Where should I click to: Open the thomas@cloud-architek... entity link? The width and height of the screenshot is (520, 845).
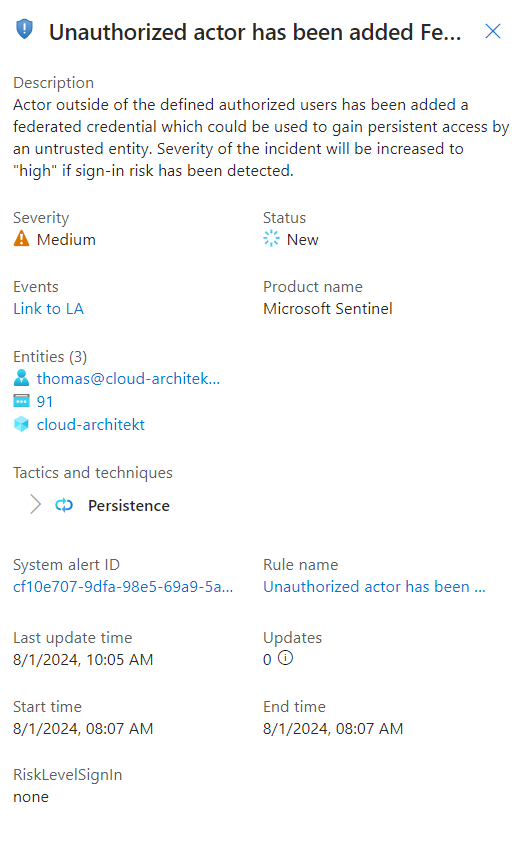coord(128,379)
